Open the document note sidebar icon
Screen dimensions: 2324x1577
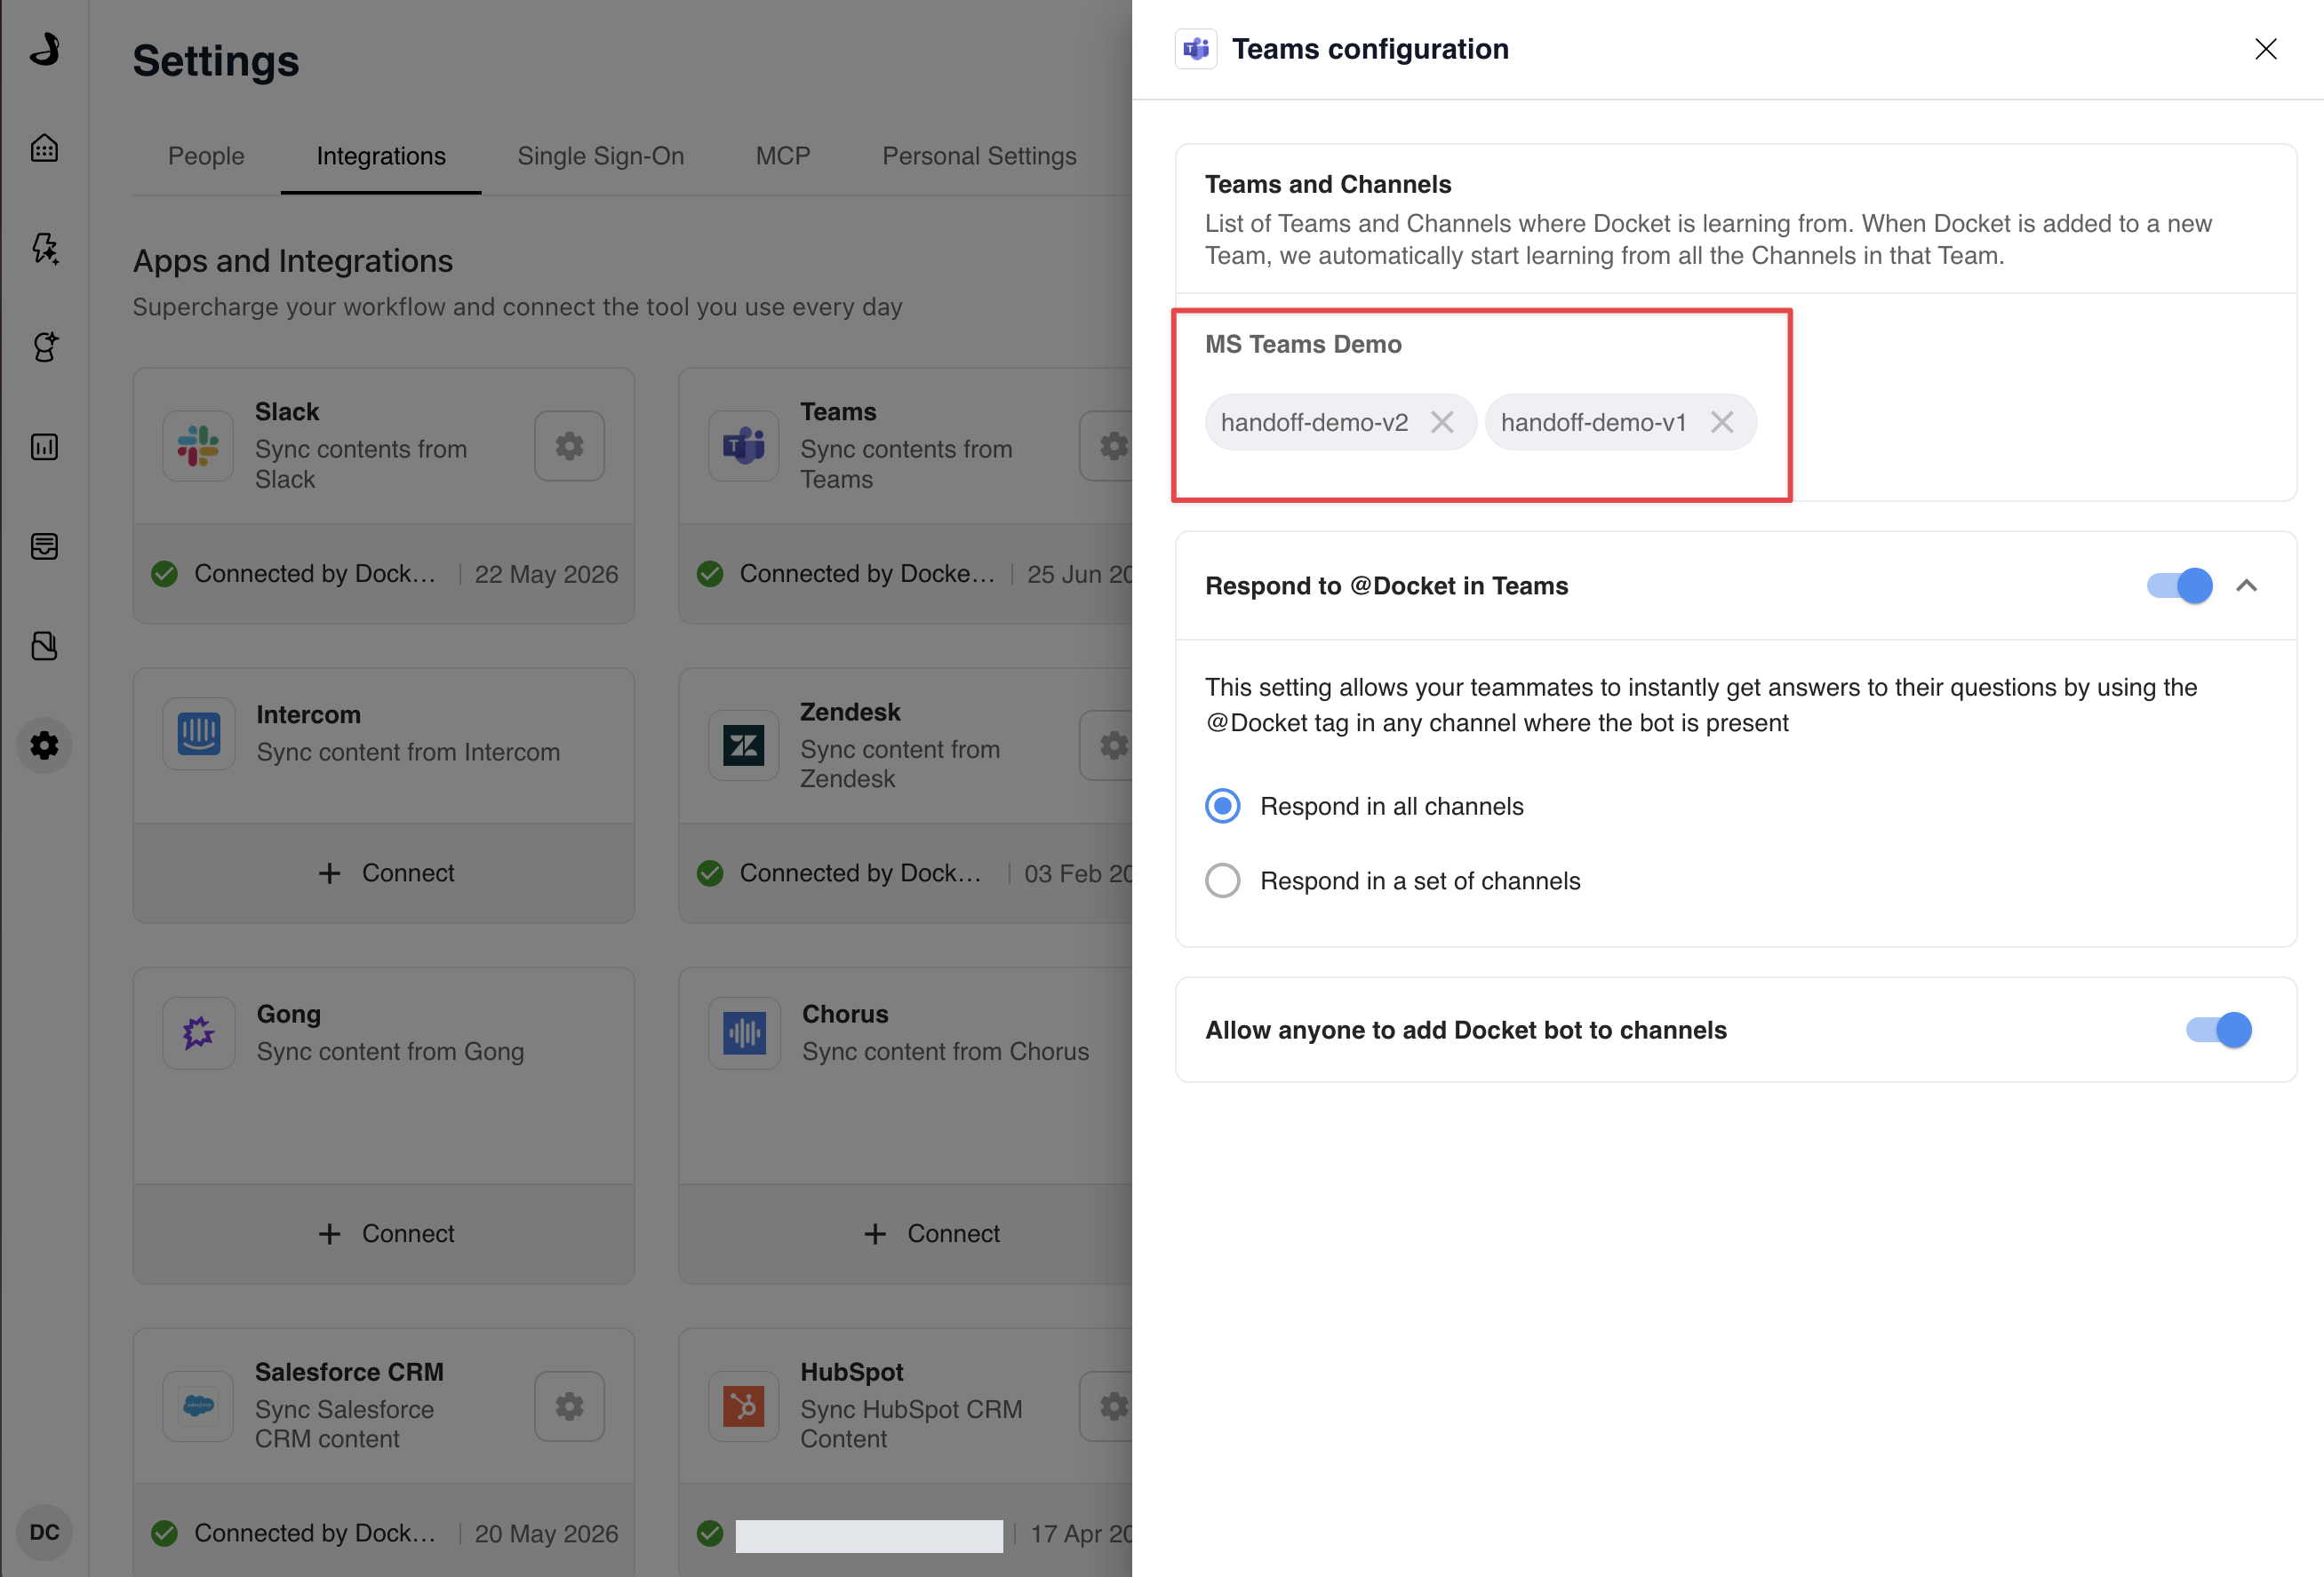44,646
